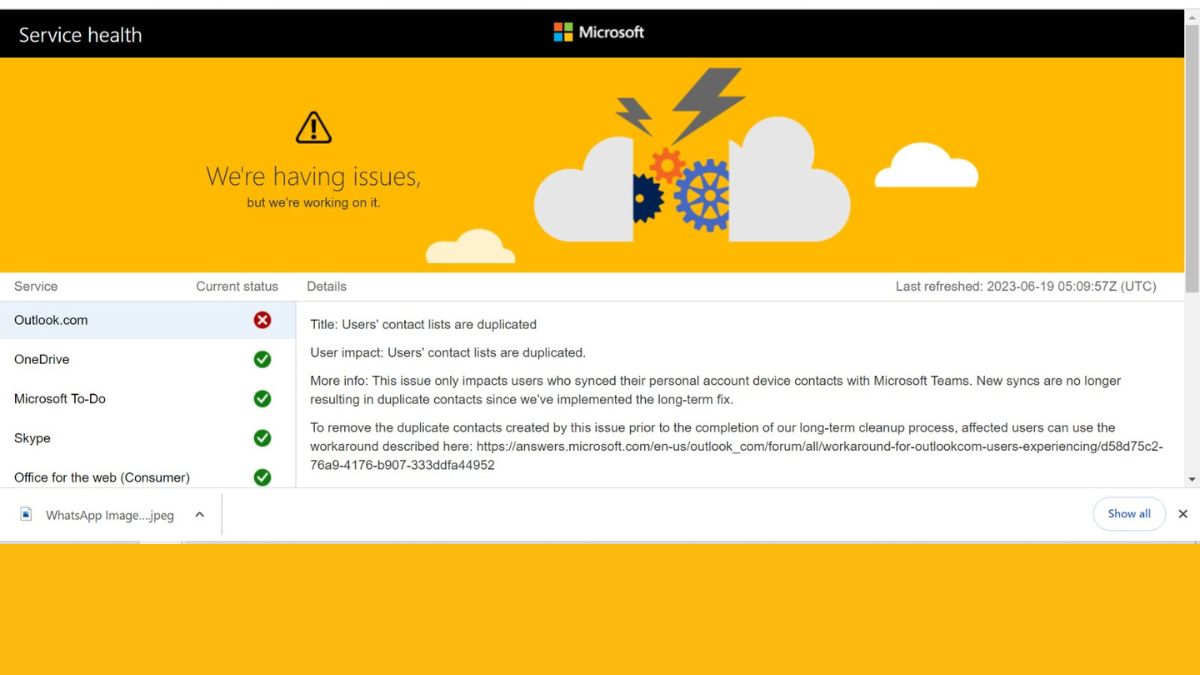
Task: Click the Last refreshed timestamp
Action: pyautogui.click(x=1026, y=286)
